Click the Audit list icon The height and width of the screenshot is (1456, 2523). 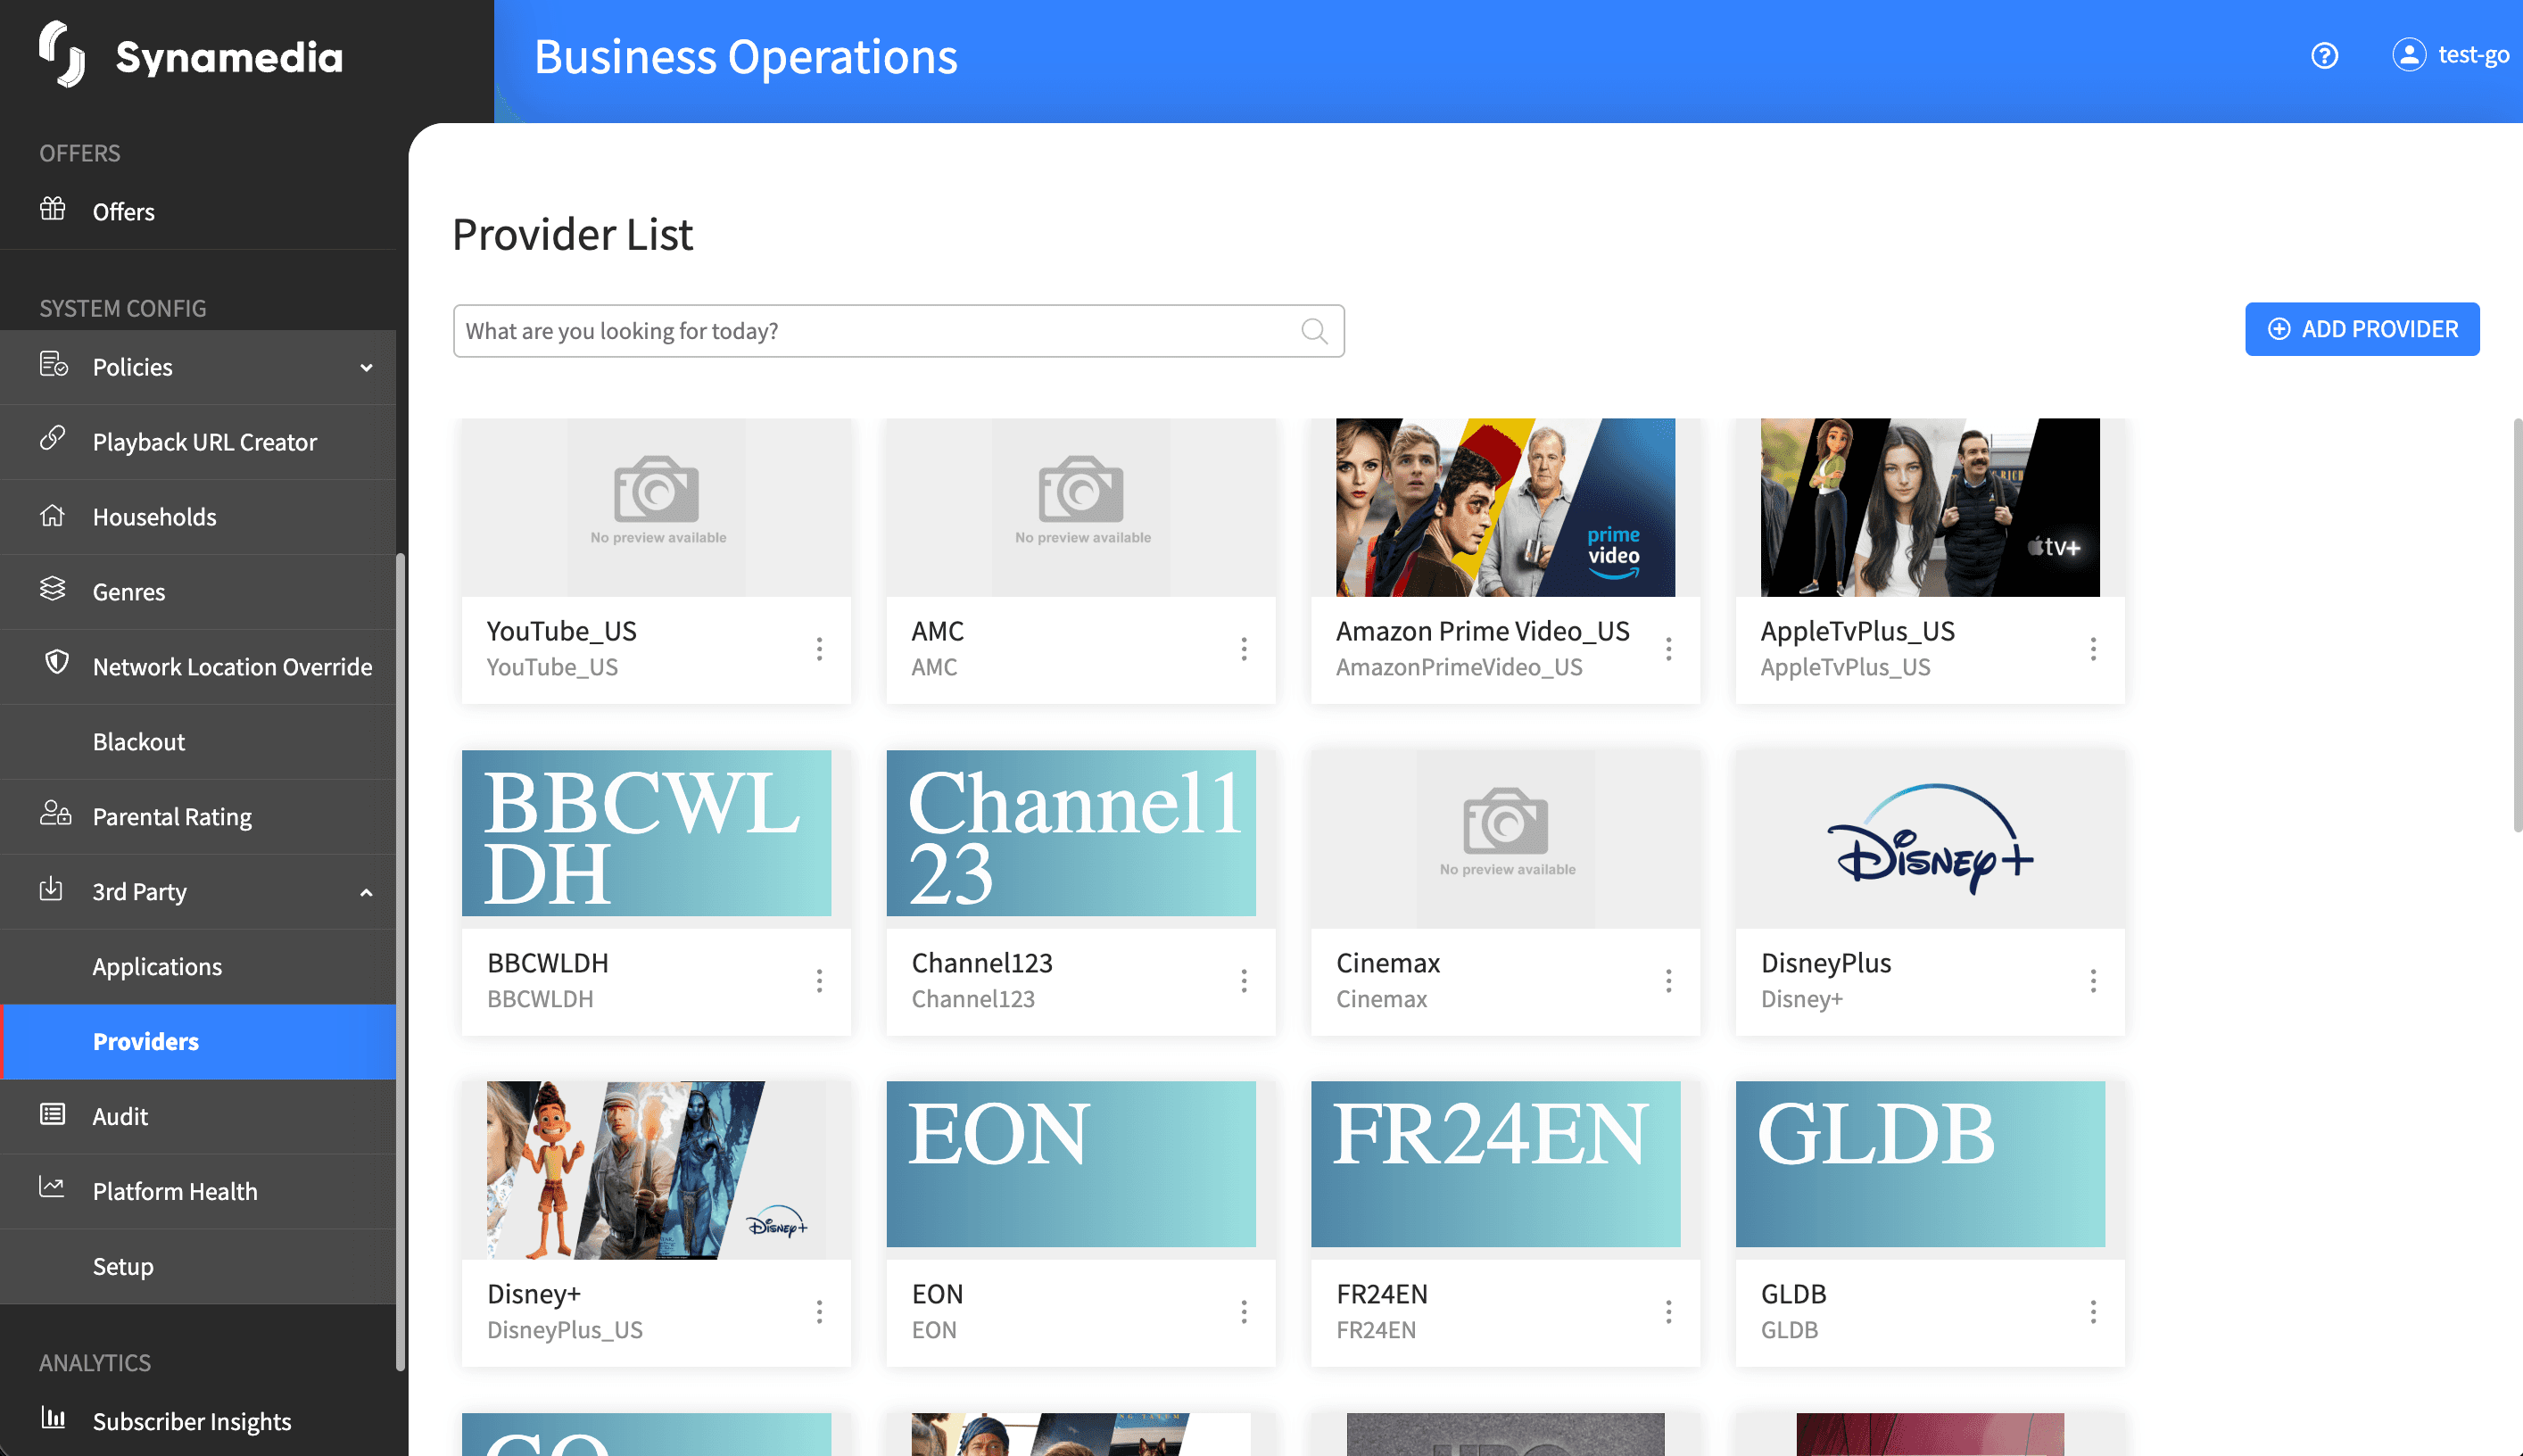[x=52, y=1114]
